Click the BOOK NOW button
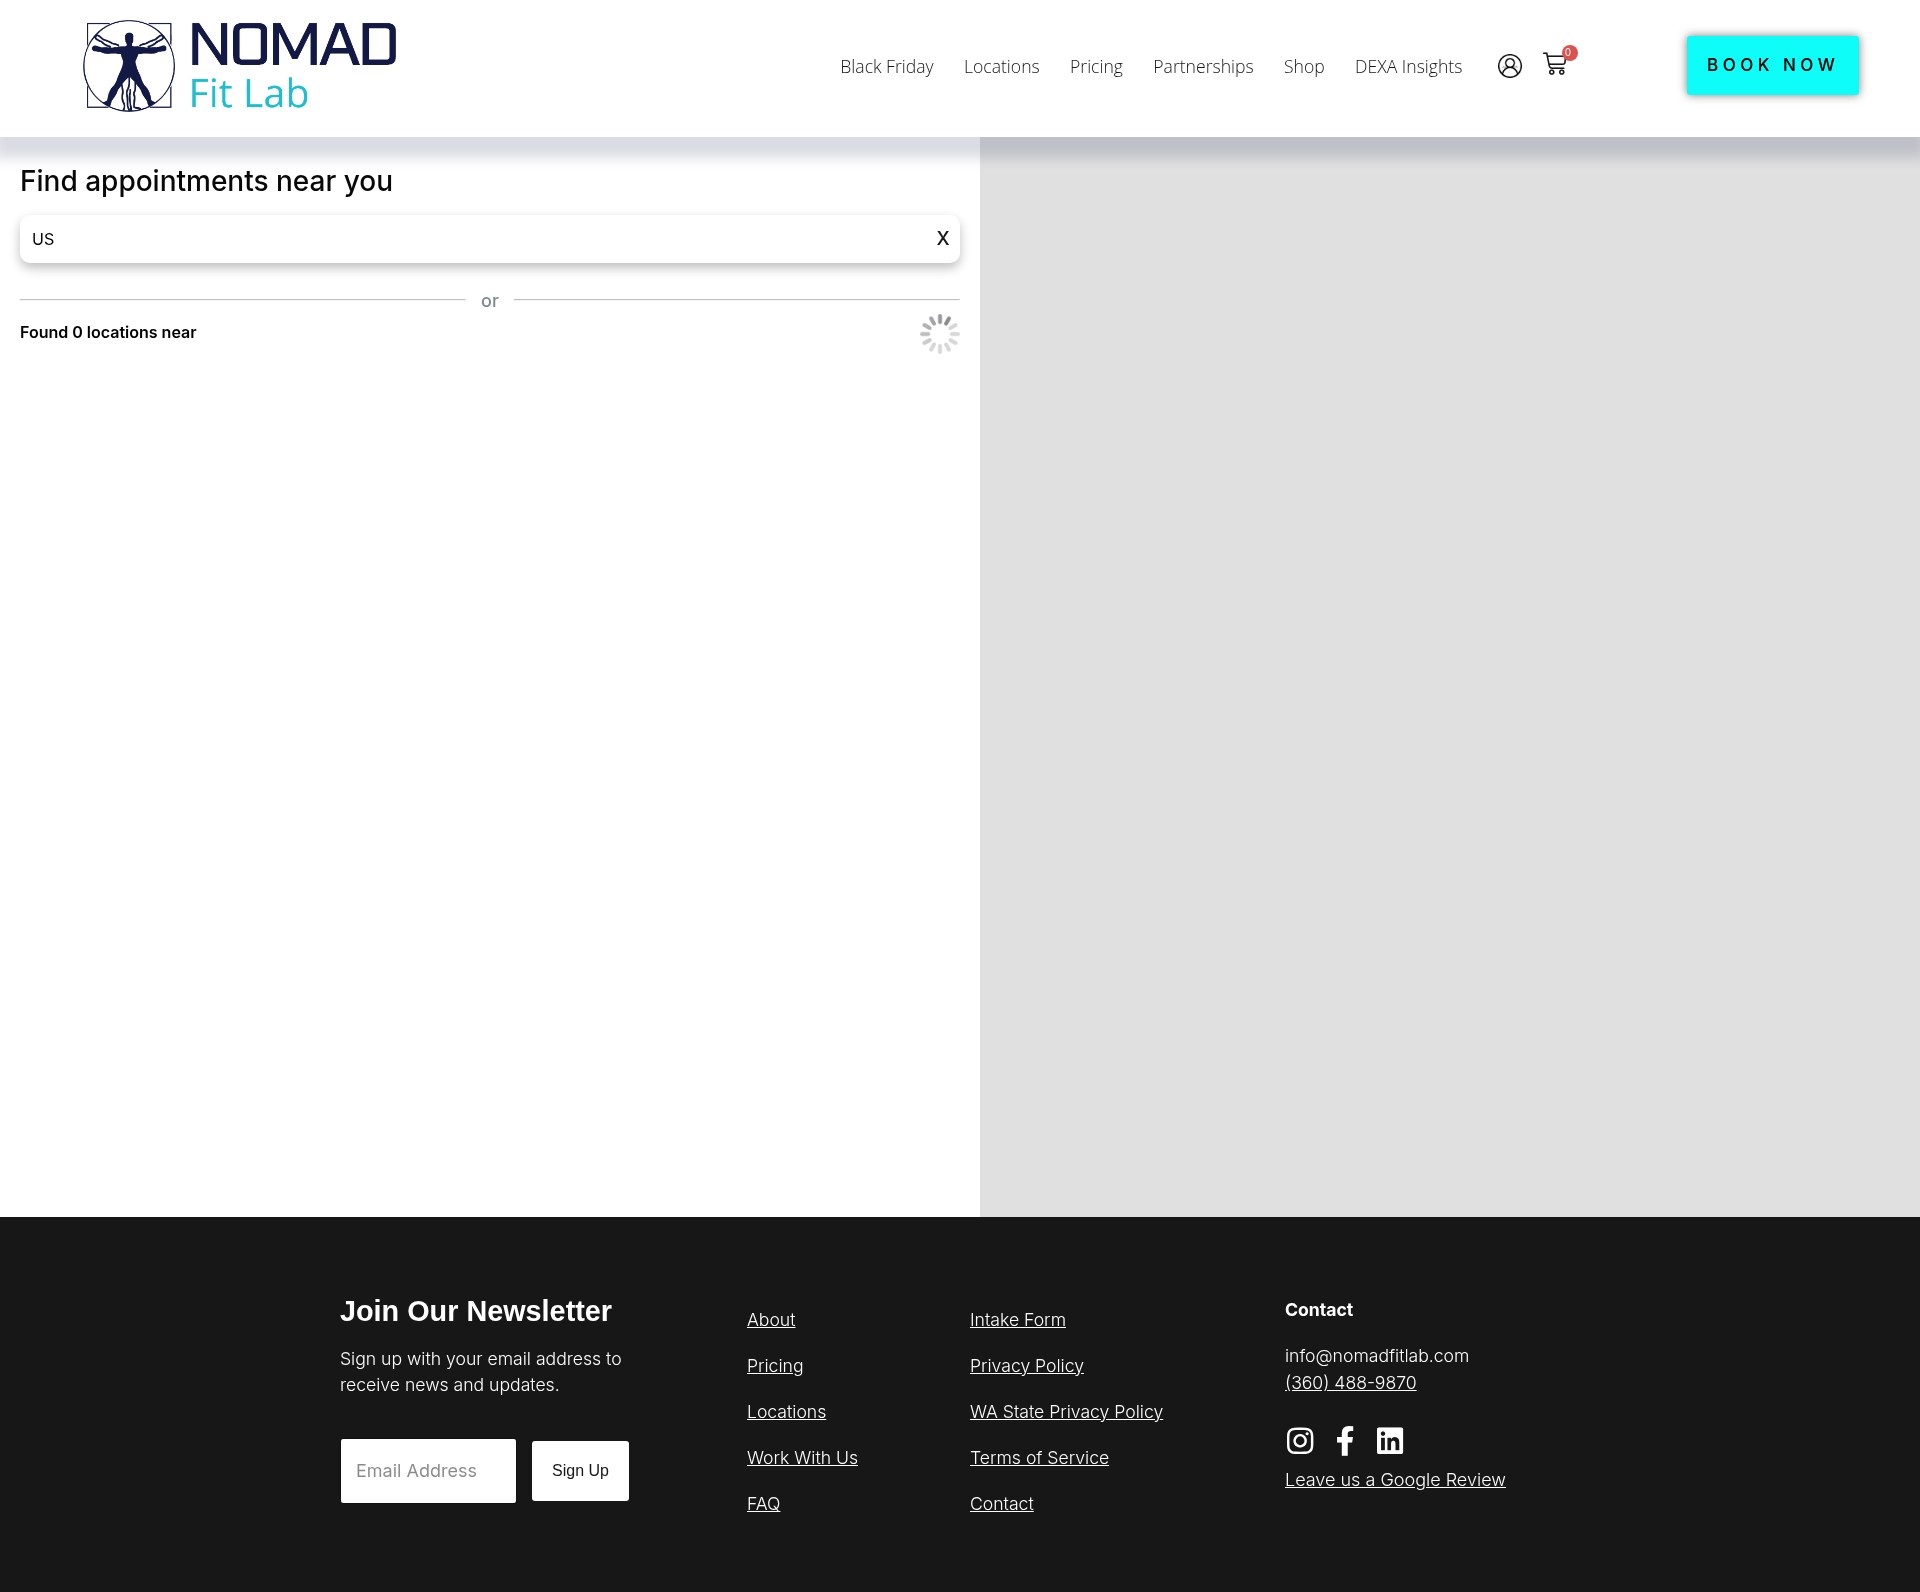 click(1772, 66)
